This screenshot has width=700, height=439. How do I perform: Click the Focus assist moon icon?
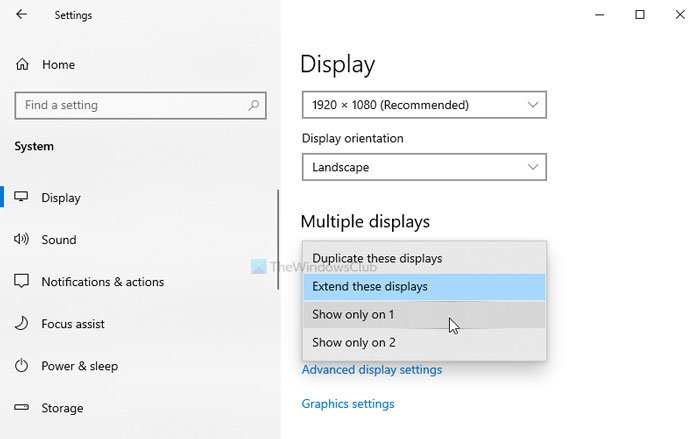(x=22, y=324)
